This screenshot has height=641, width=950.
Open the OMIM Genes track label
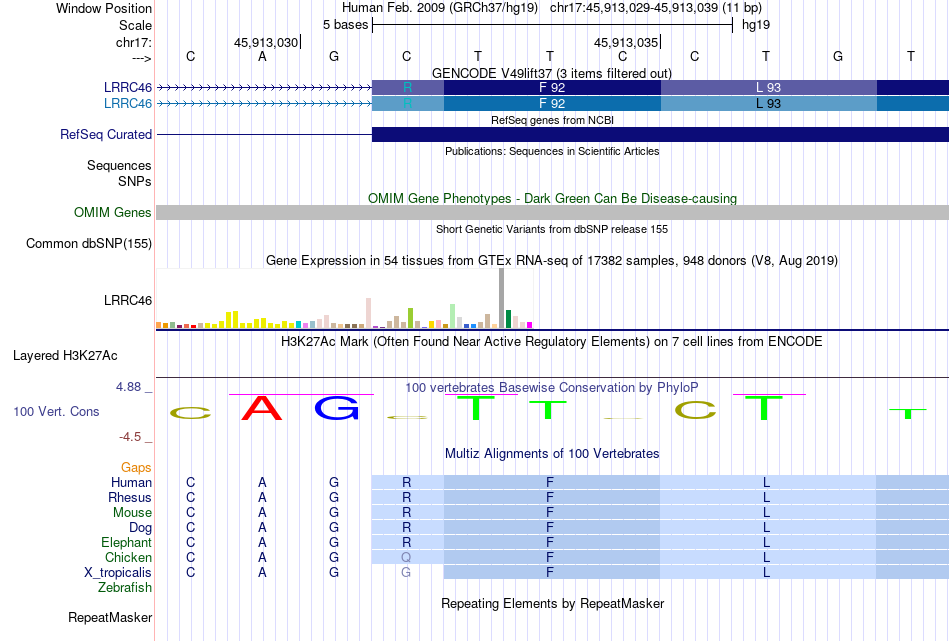(x=112, y=213)
